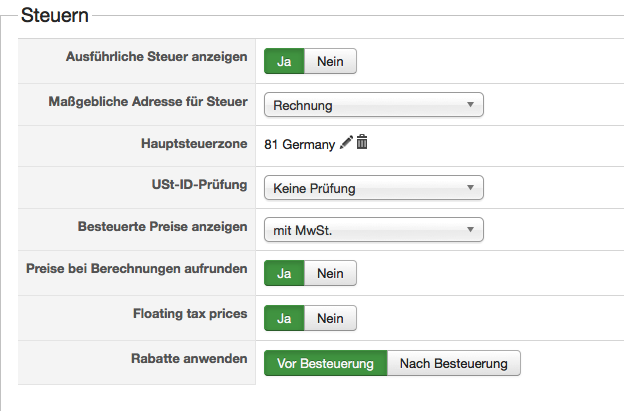
Task: Select Nein for Floating tax prices
Action: coord(330,318)
